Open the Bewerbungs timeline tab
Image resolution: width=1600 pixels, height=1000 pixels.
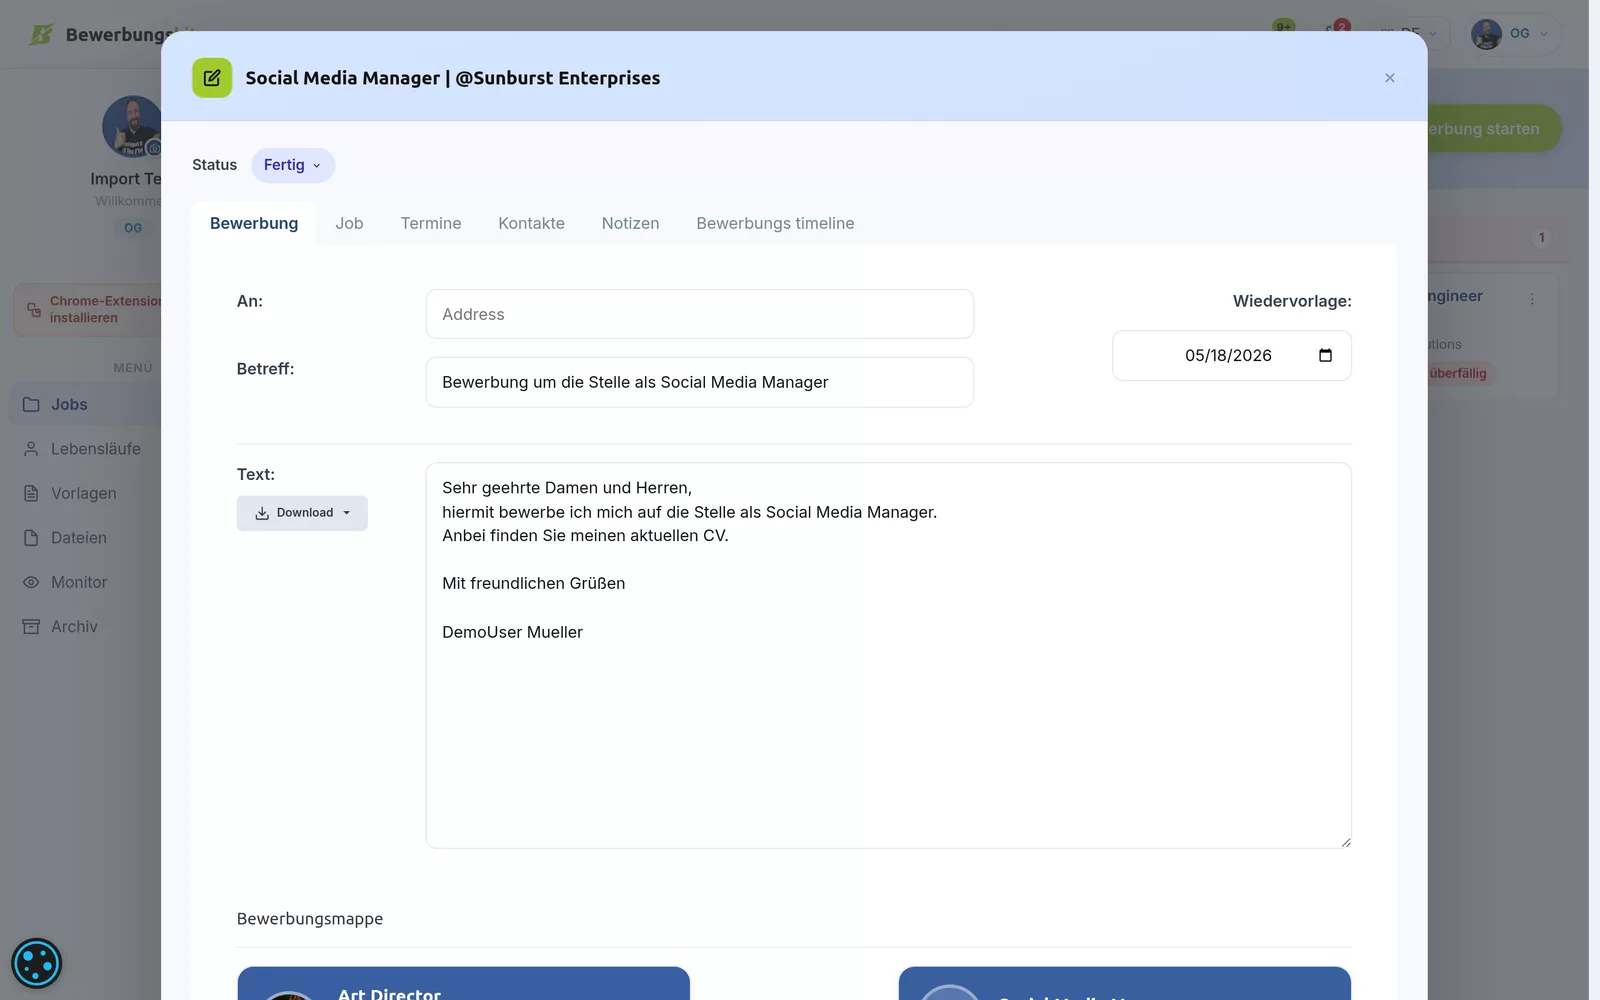pyautogui.click(x=775, y=223)
